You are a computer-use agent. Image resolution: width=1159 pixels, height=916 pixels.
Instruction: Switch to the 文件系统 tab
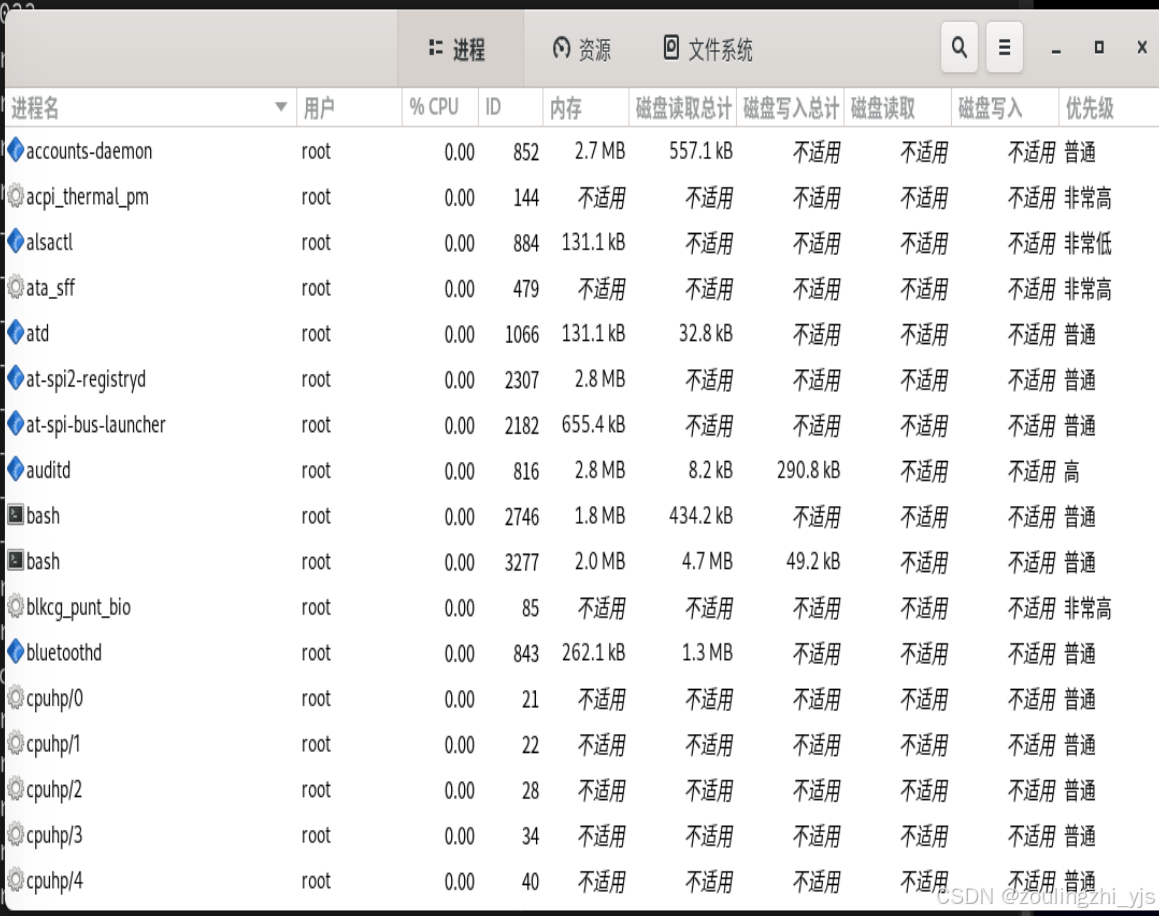pyautogui.click(x=708, y=49)
